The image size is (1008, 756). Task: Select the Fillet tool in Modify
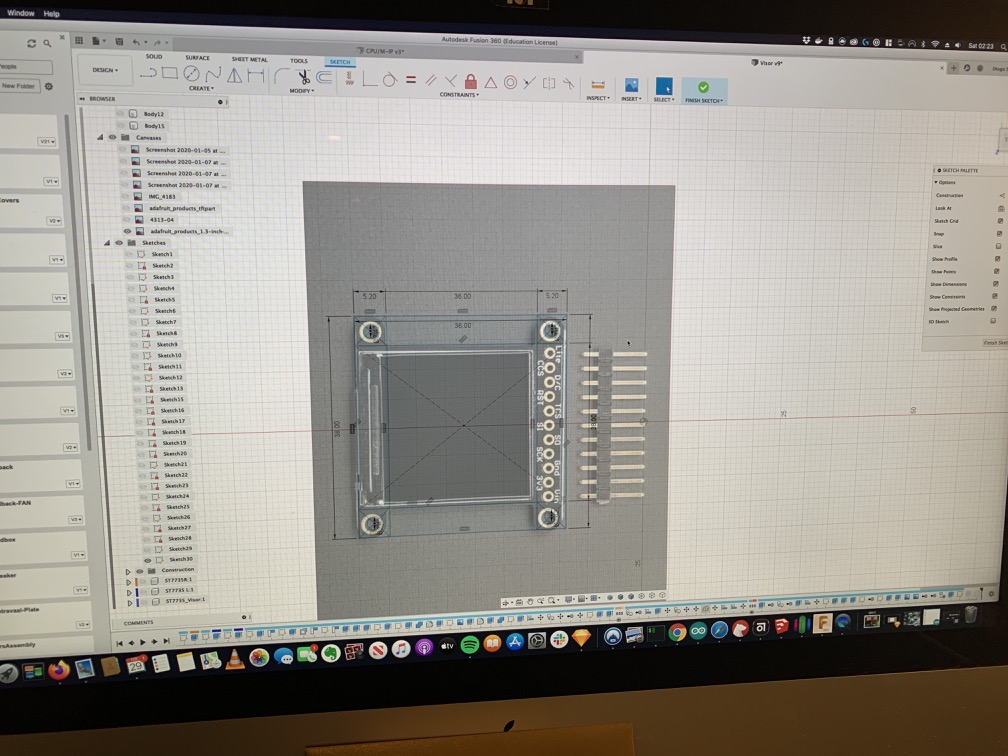(x=282, y=76)
